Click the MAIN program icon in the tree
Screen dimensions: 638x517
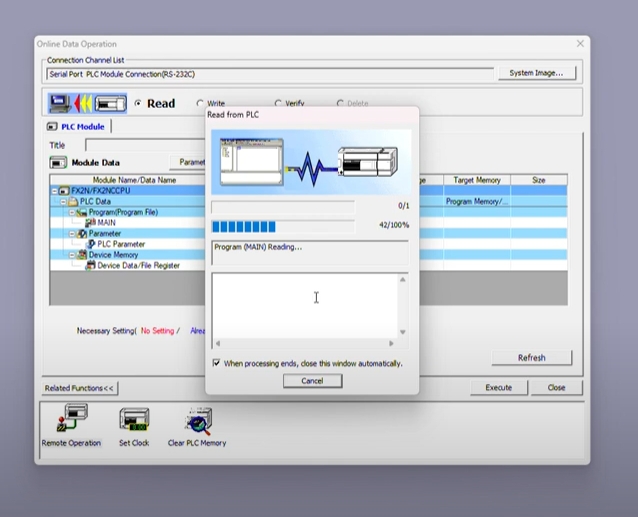(90, 223)
